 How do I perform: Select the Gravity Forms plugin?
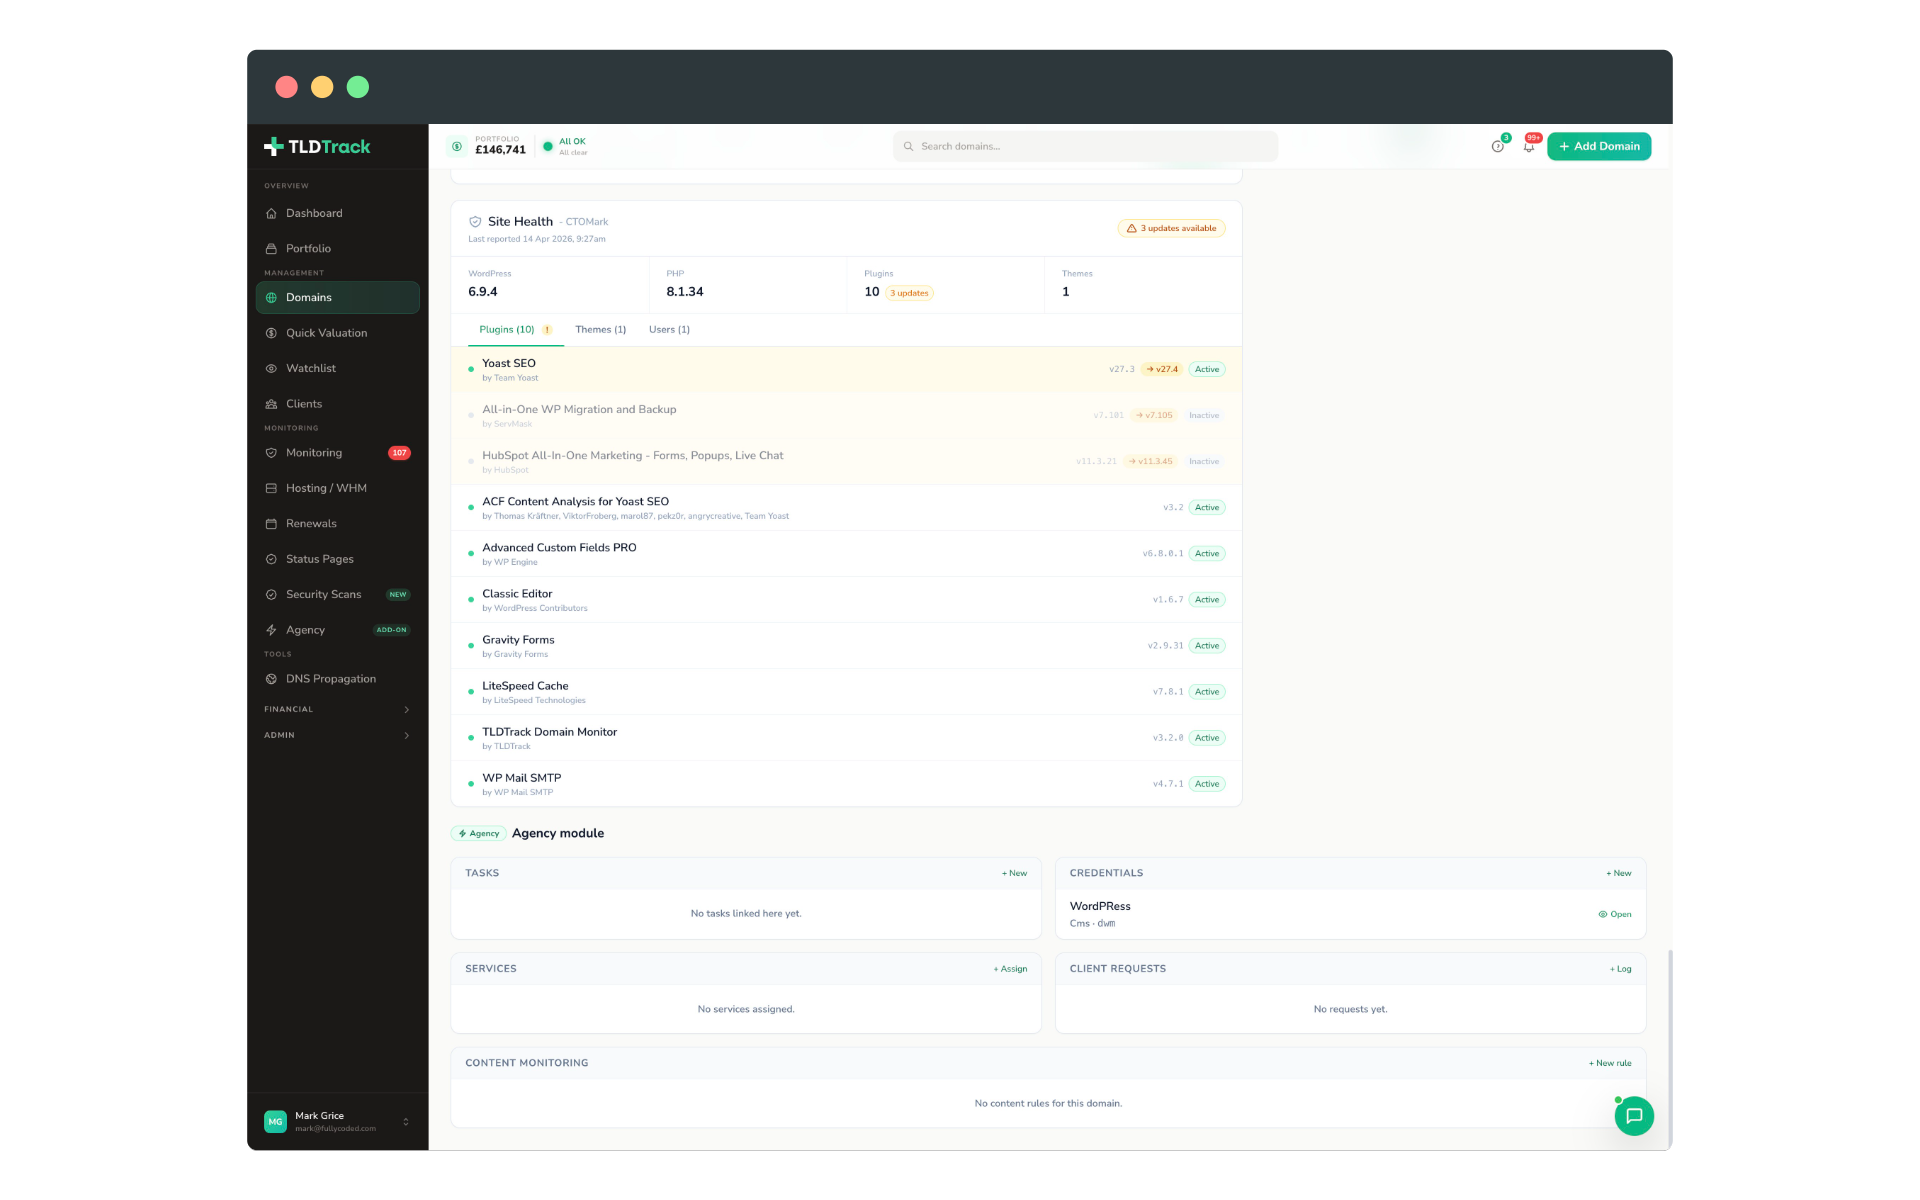click(x=846, y=646)
